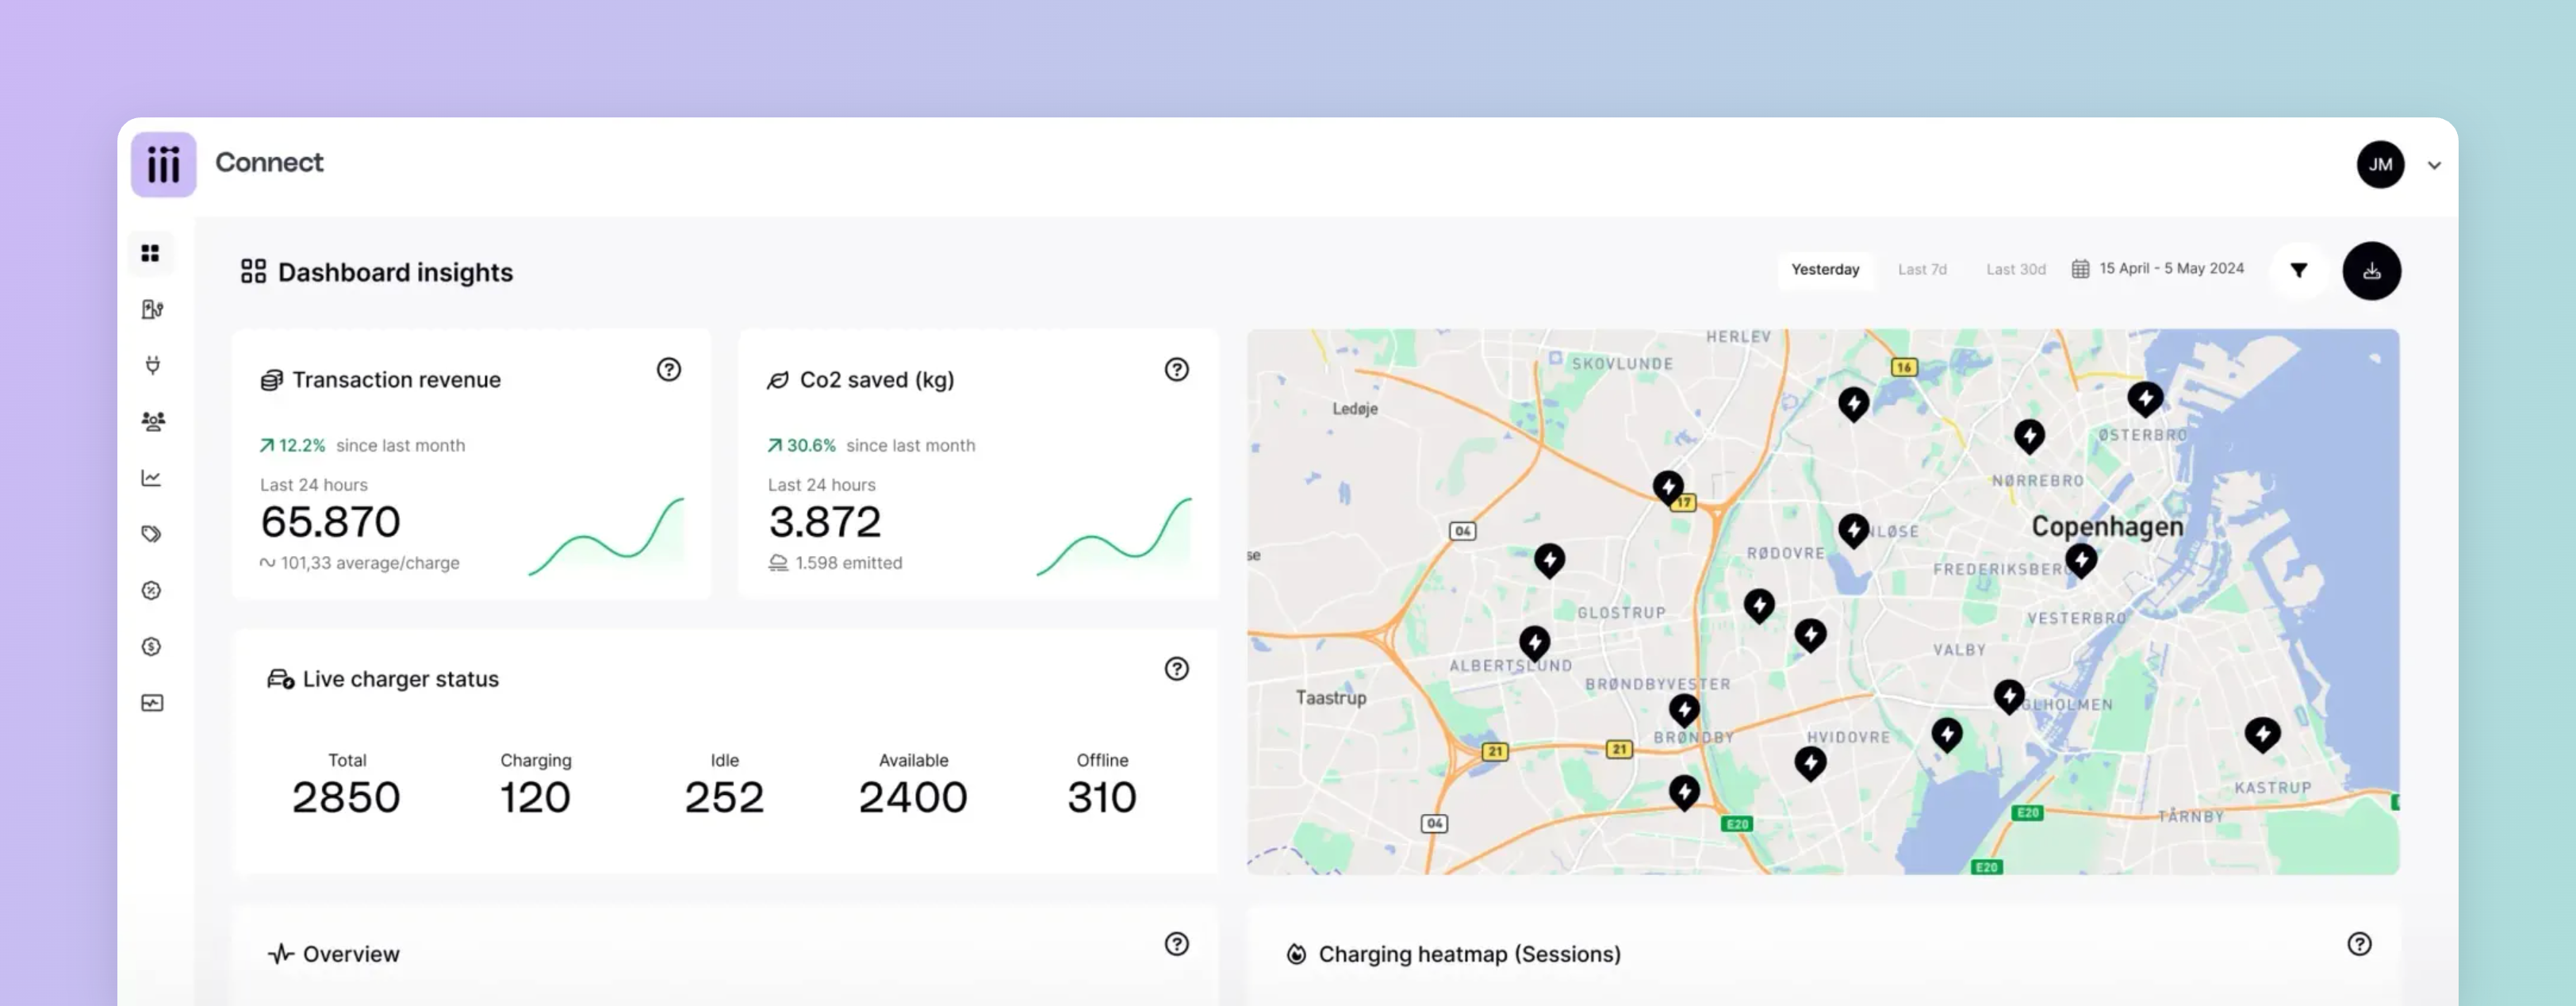Select the Yesterday range tab
2576x1006 pixels.
point(1825,269)
